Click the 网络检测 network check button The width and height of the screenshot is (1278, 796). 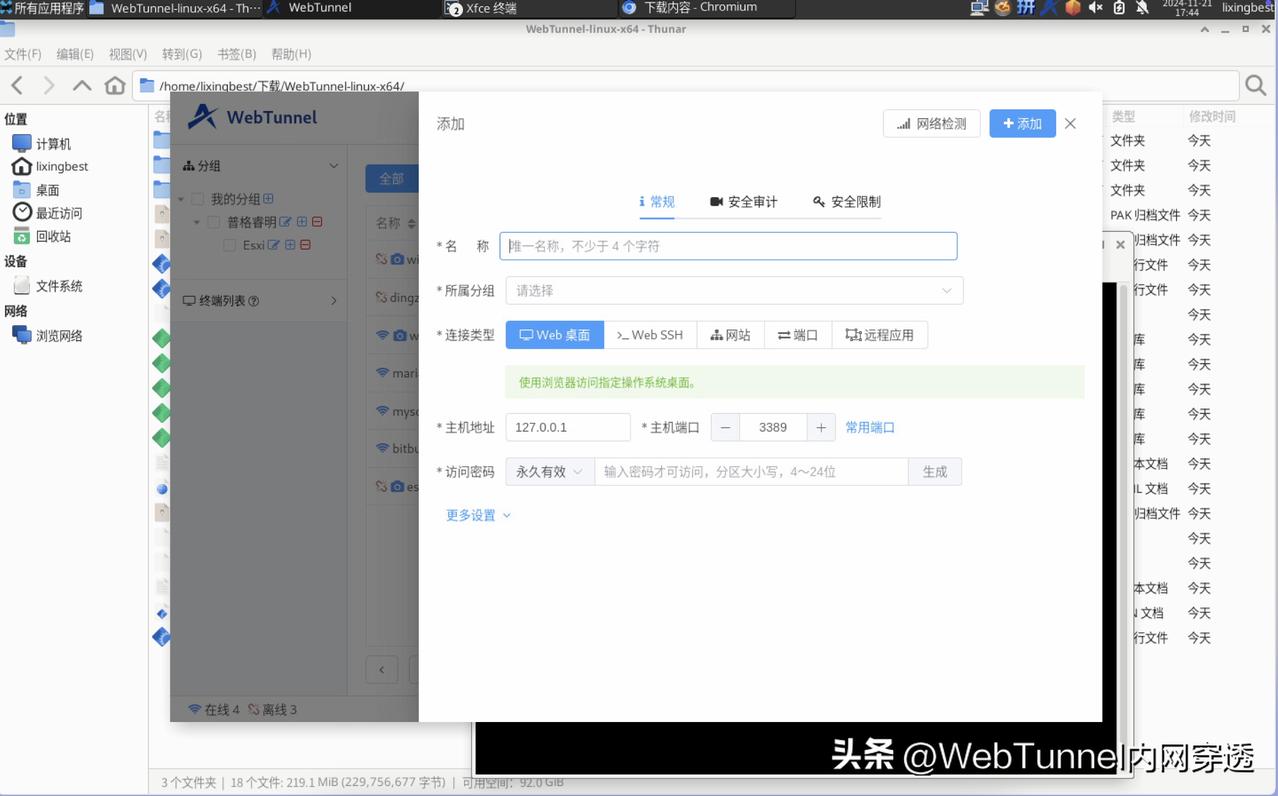[x=931, y=124]
